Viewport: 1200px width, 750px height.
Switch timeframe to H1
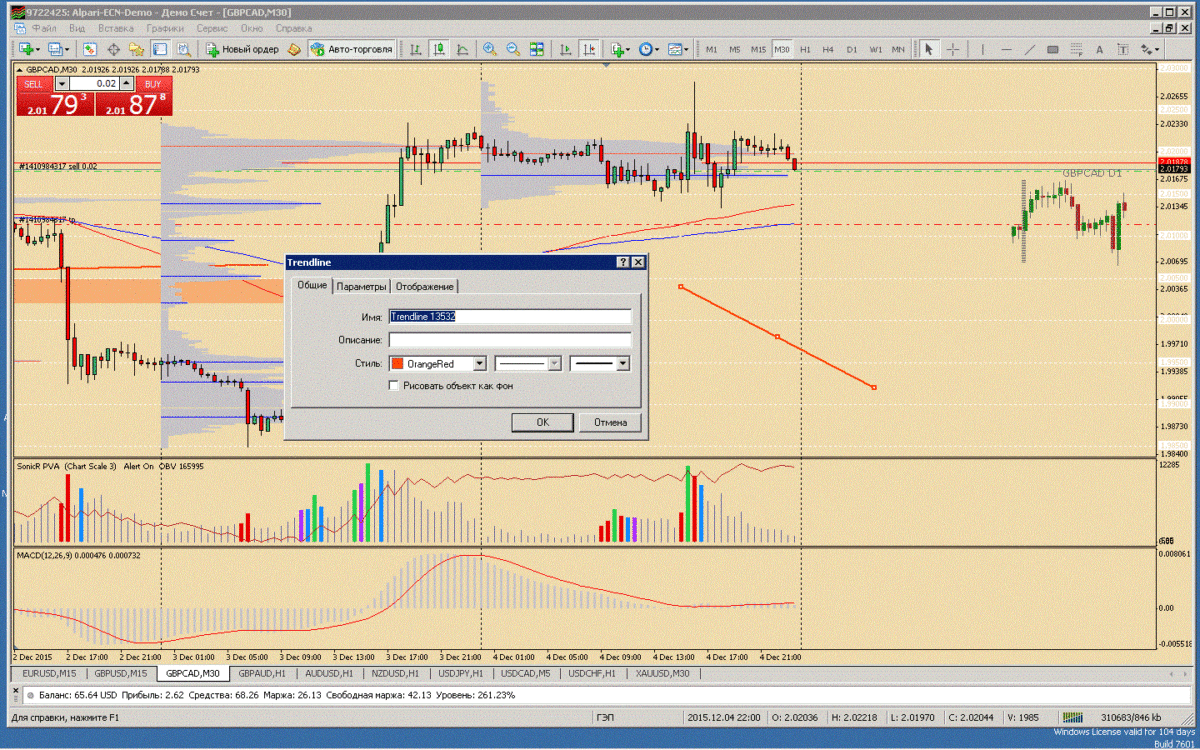(x=805, y=49)
